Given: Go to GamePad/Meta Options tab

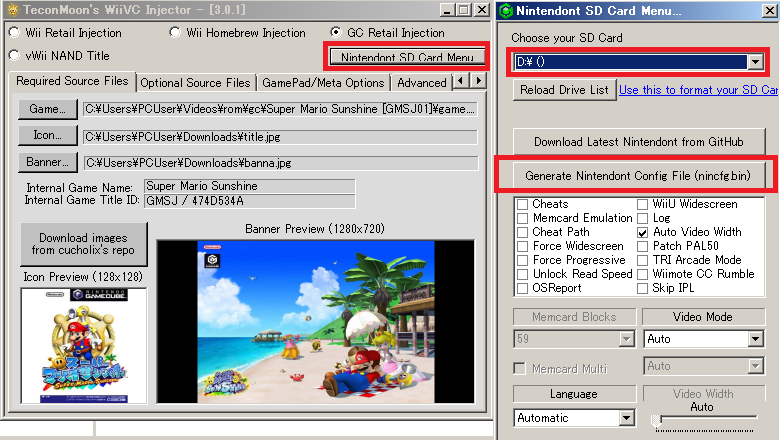Looking at the screenshot, I should pos(323,83).
